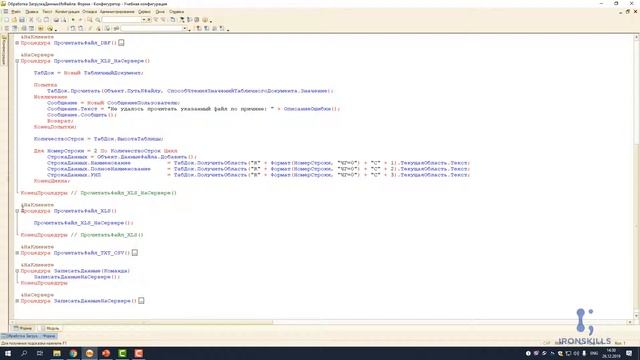Image resolution: width=640 pixels, height=360 pixels.
Task: Create a new document with the New icon
Action: tap(7, 20)
